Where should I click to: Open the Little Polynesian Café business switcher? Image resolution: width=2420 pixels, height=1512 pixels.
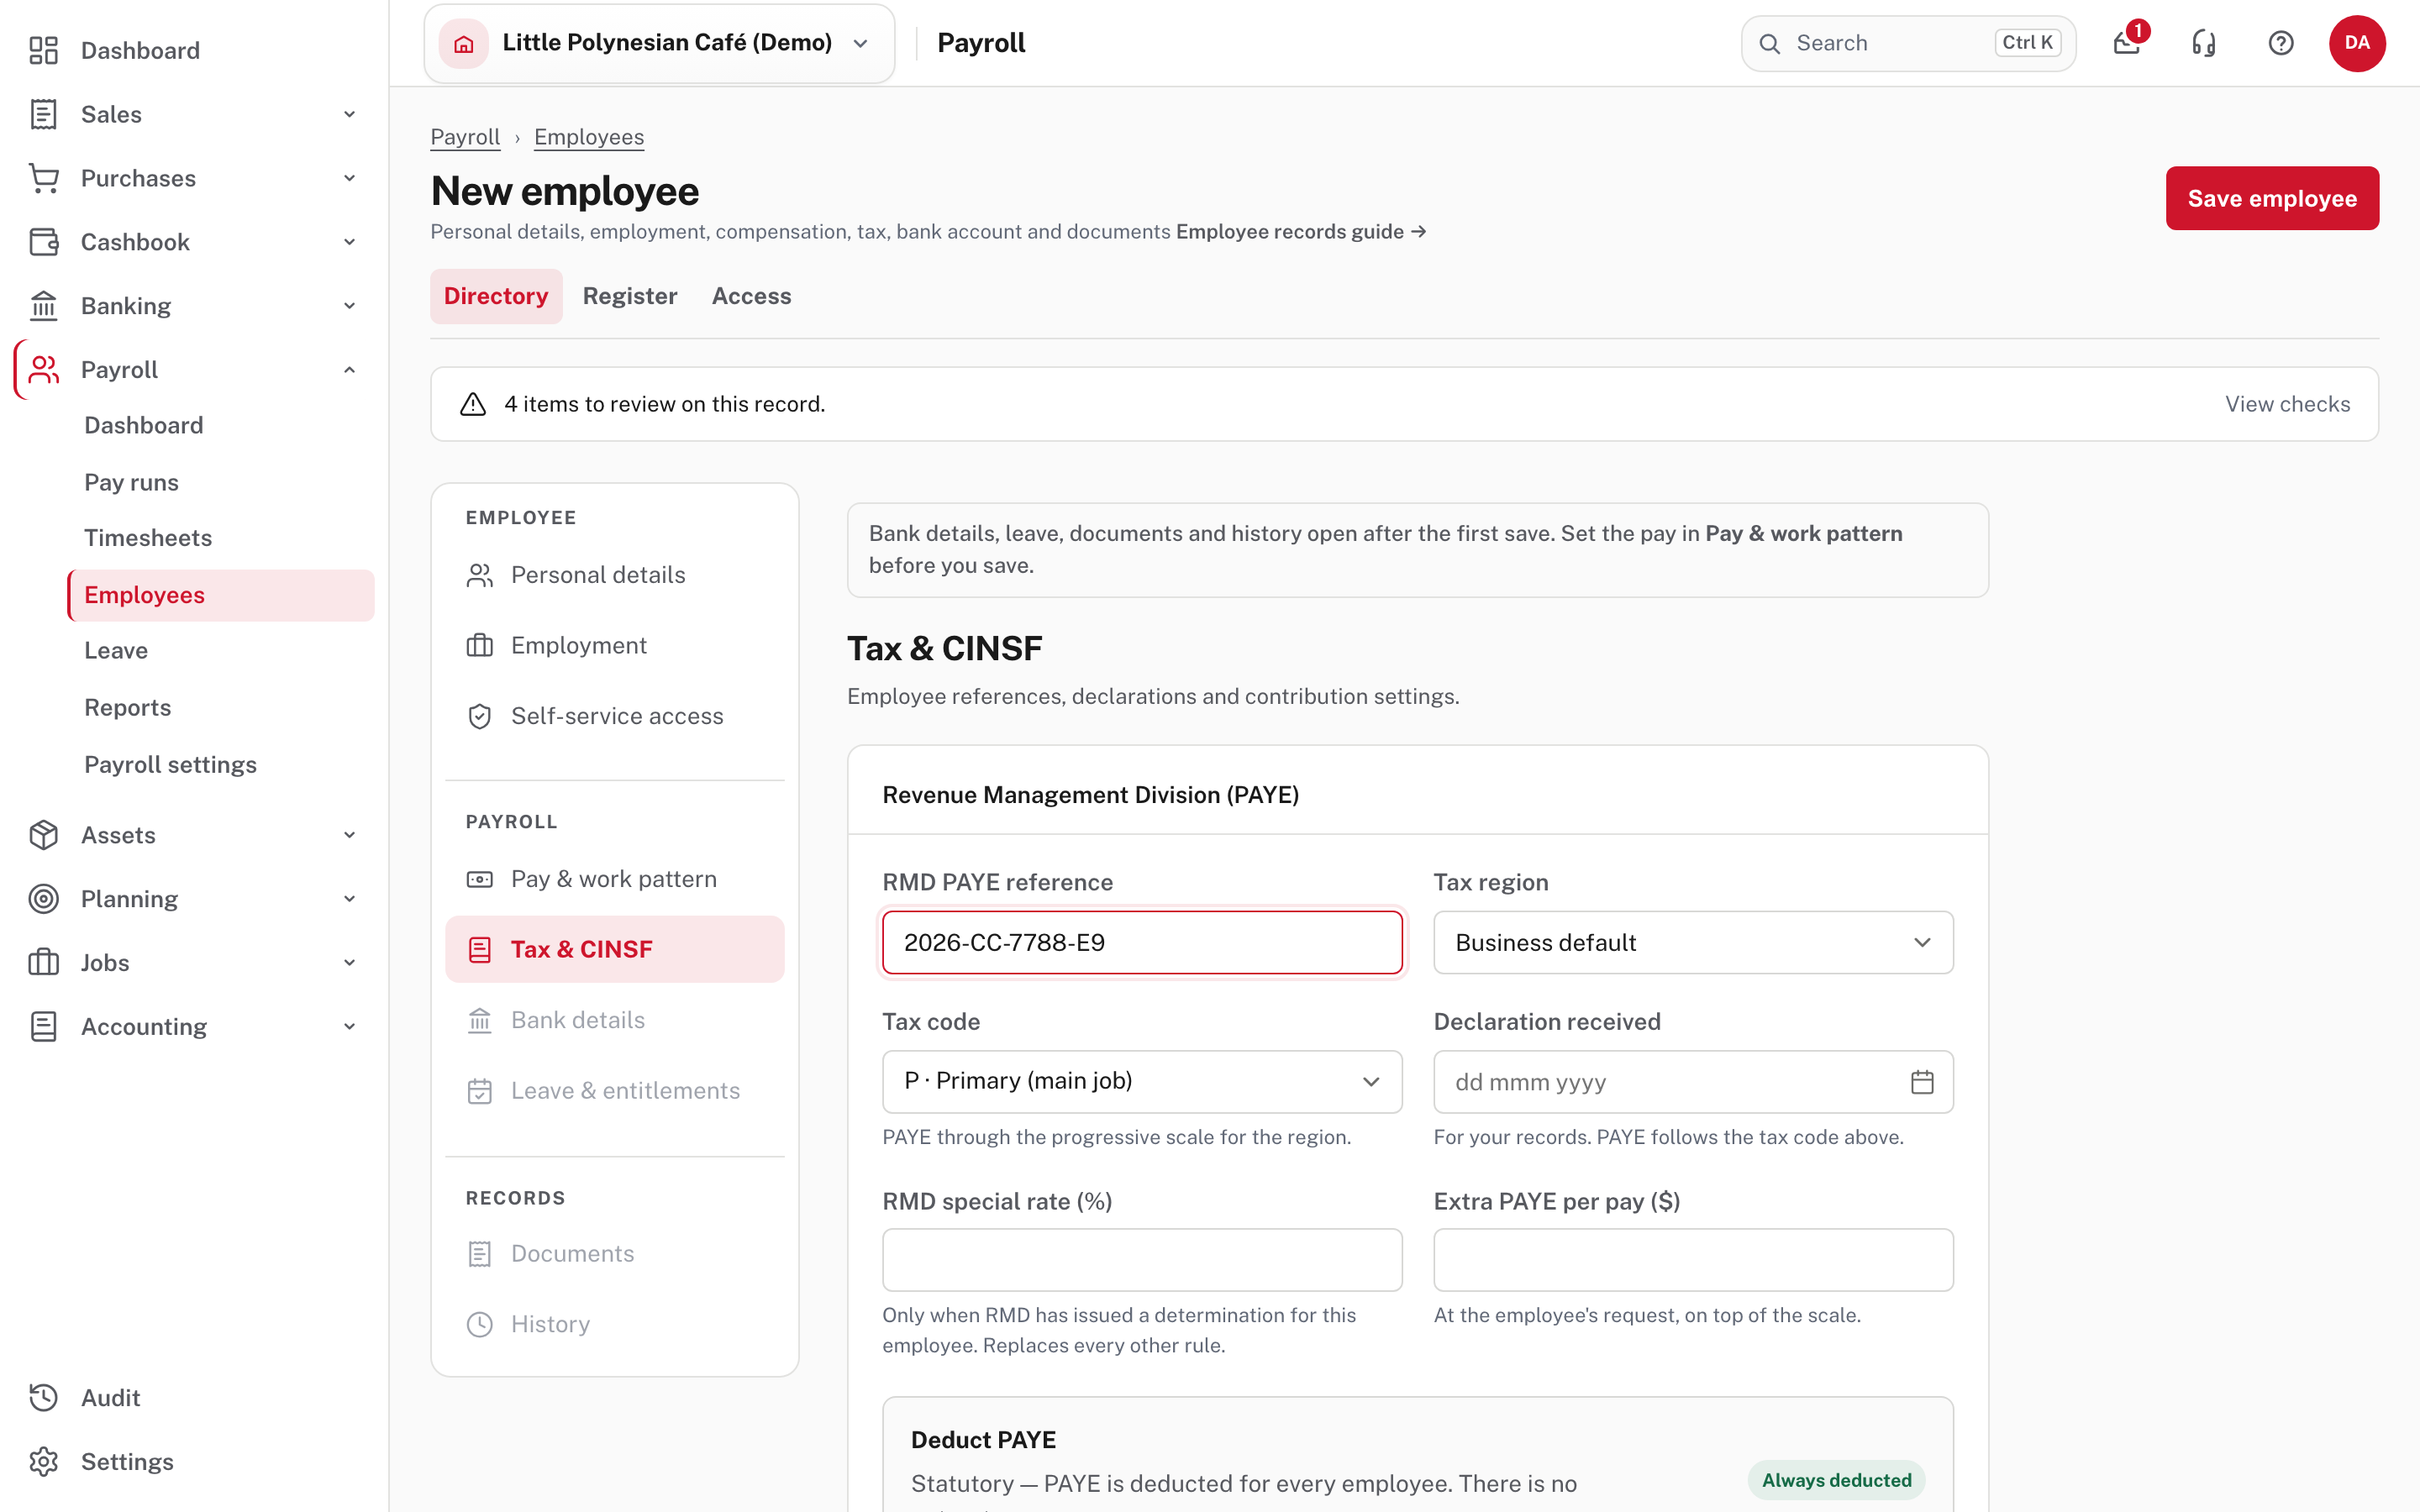[x=660, y=43]
